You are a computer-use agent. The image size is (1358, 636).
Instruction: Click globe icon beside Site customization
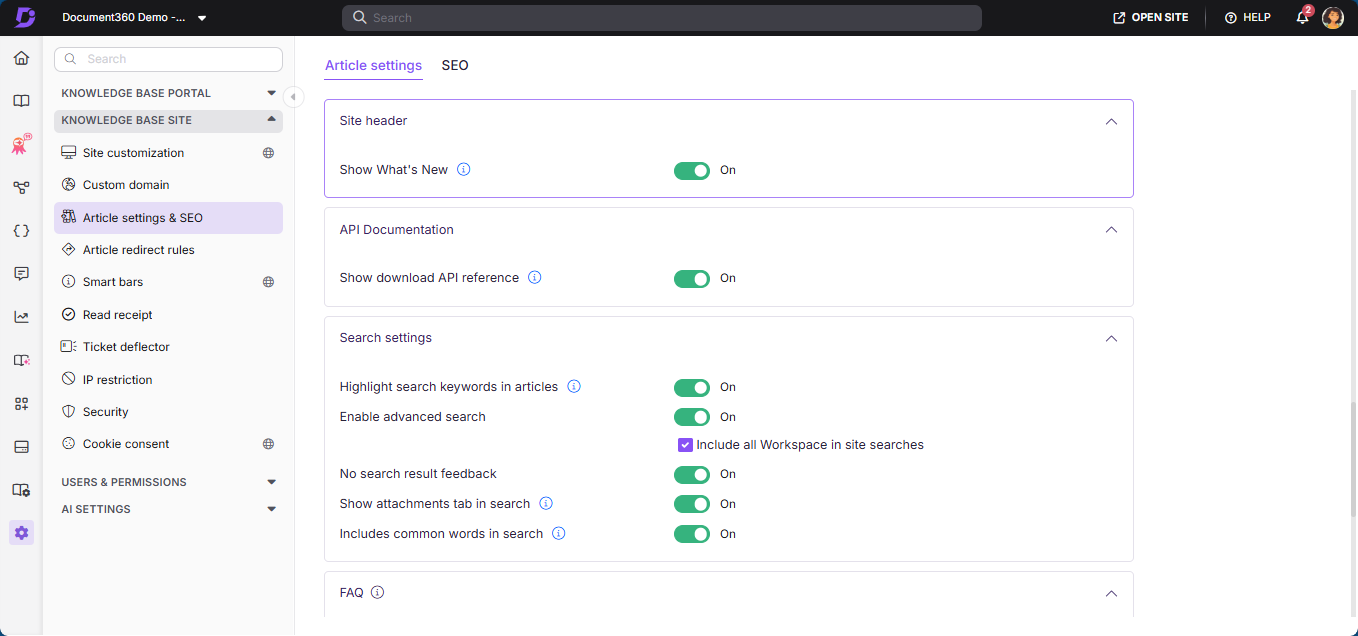pos(268,153)
